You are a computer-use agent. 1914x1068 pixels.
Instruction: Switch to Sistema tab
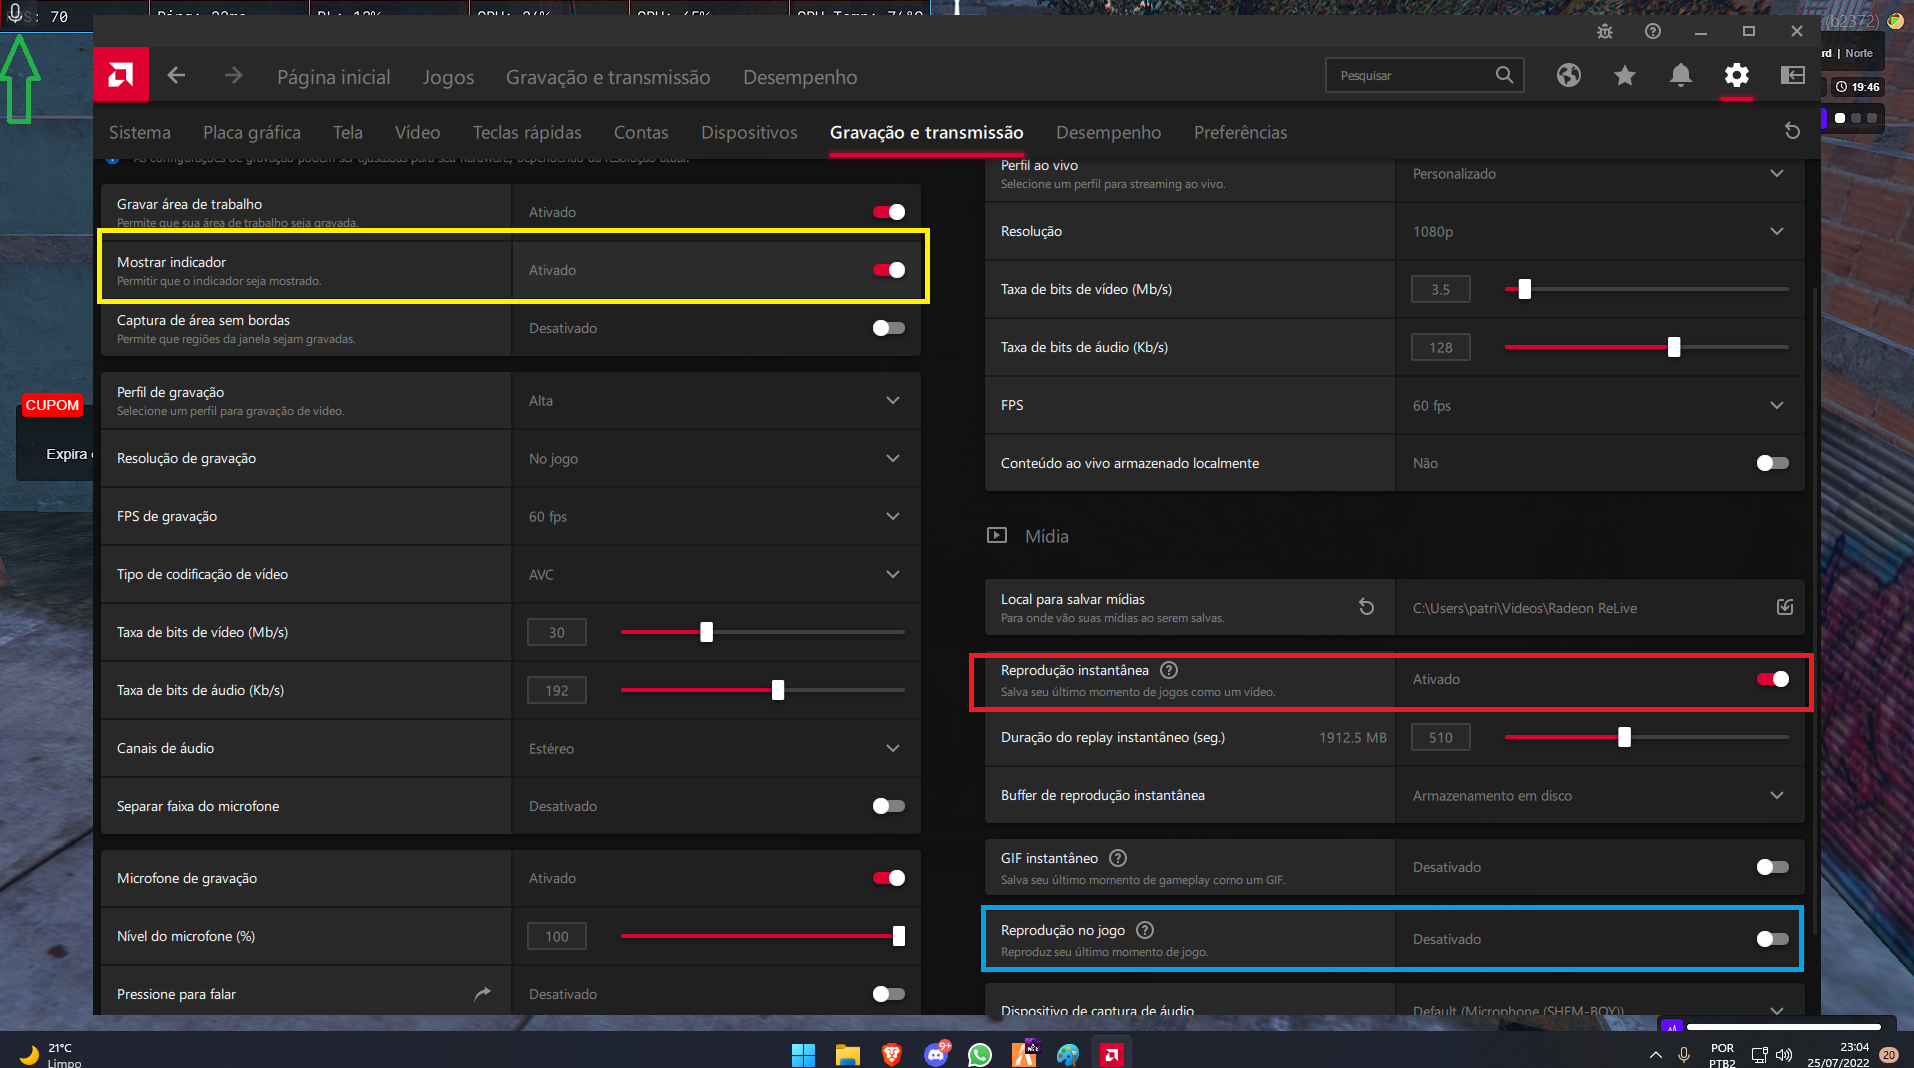[140, 132]
